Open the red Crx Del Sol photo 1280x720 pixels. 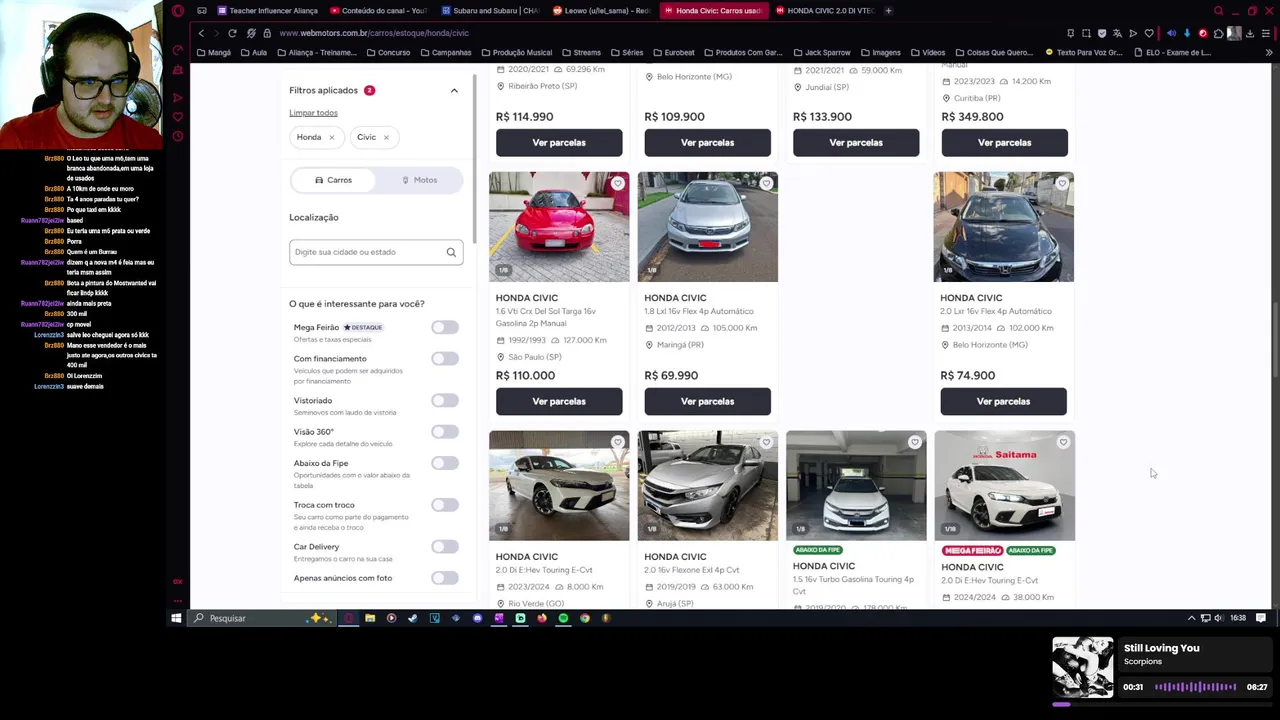559,227
